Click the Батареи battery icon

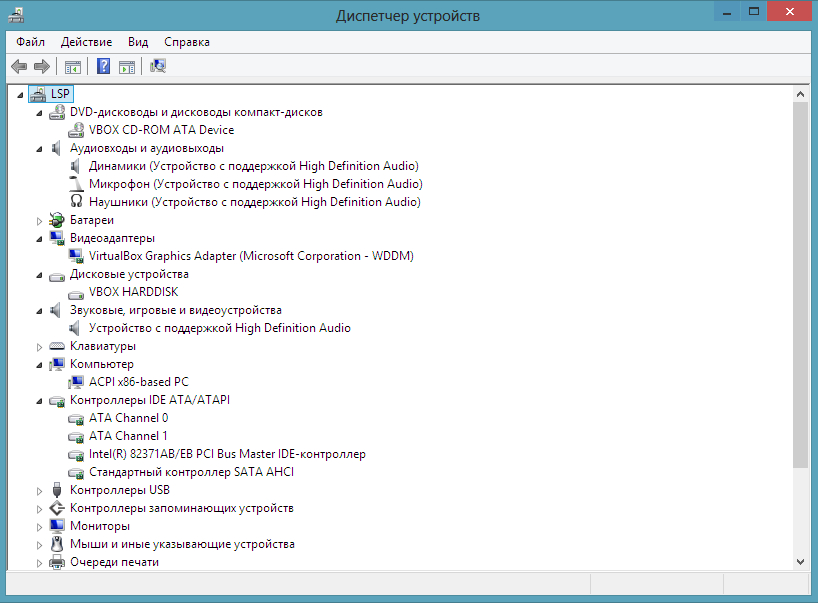pos(57,220)
